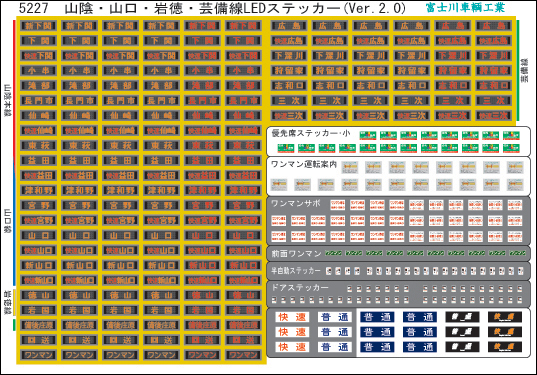537x375 pixels.
Task: Select the topmost red 快速 white sticker
Action: (292, 317)
